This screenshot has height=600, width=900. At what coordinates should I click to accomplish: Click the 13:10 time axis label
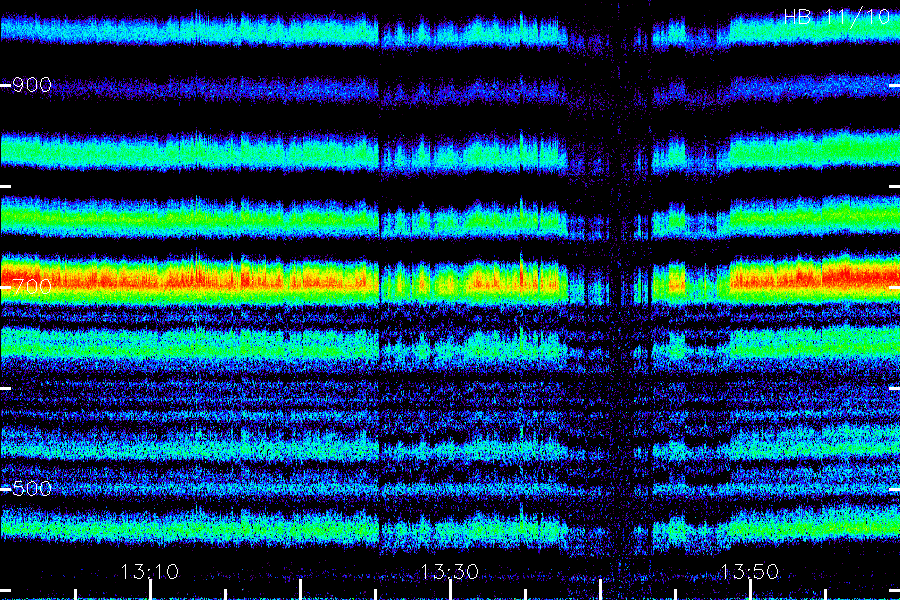pos(150,572)
